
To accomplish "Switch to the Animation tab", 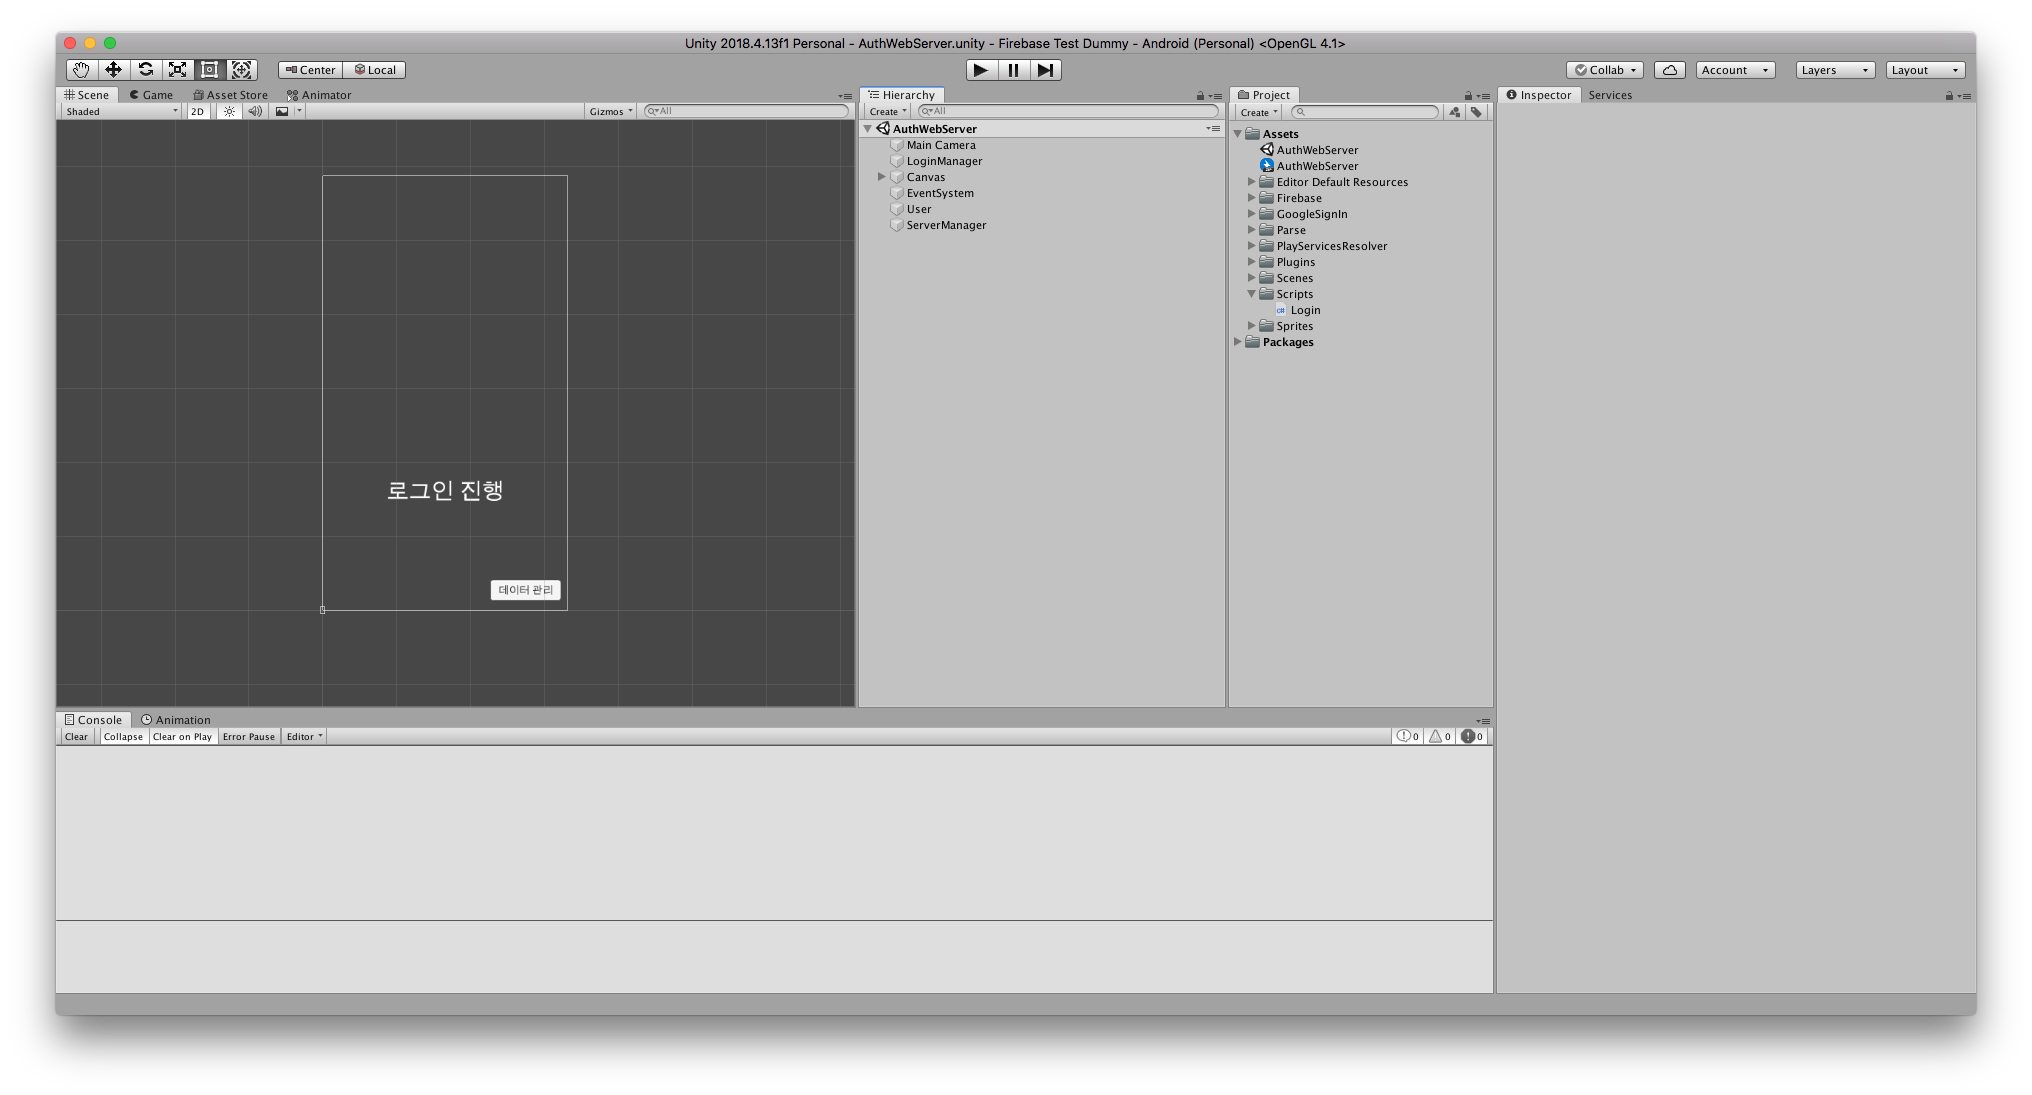I will pyautogui.click(x=177, y=720).
